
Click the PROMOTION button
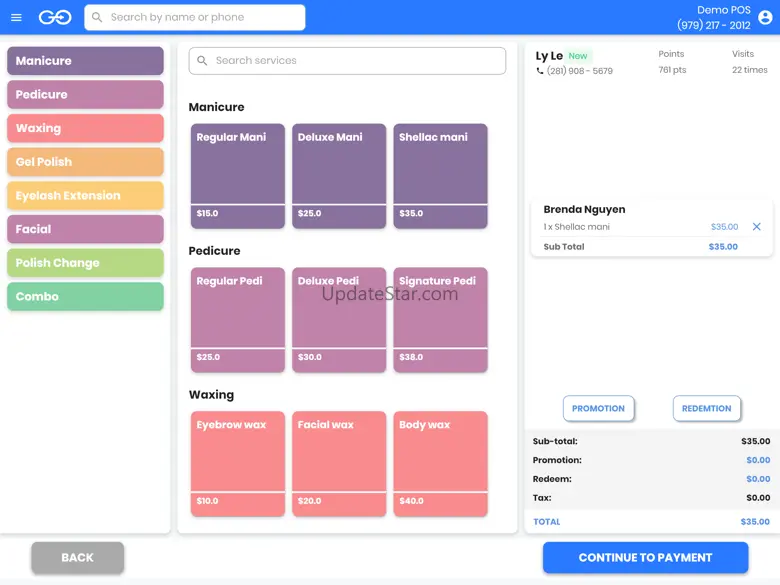click(x=598, y=408)
